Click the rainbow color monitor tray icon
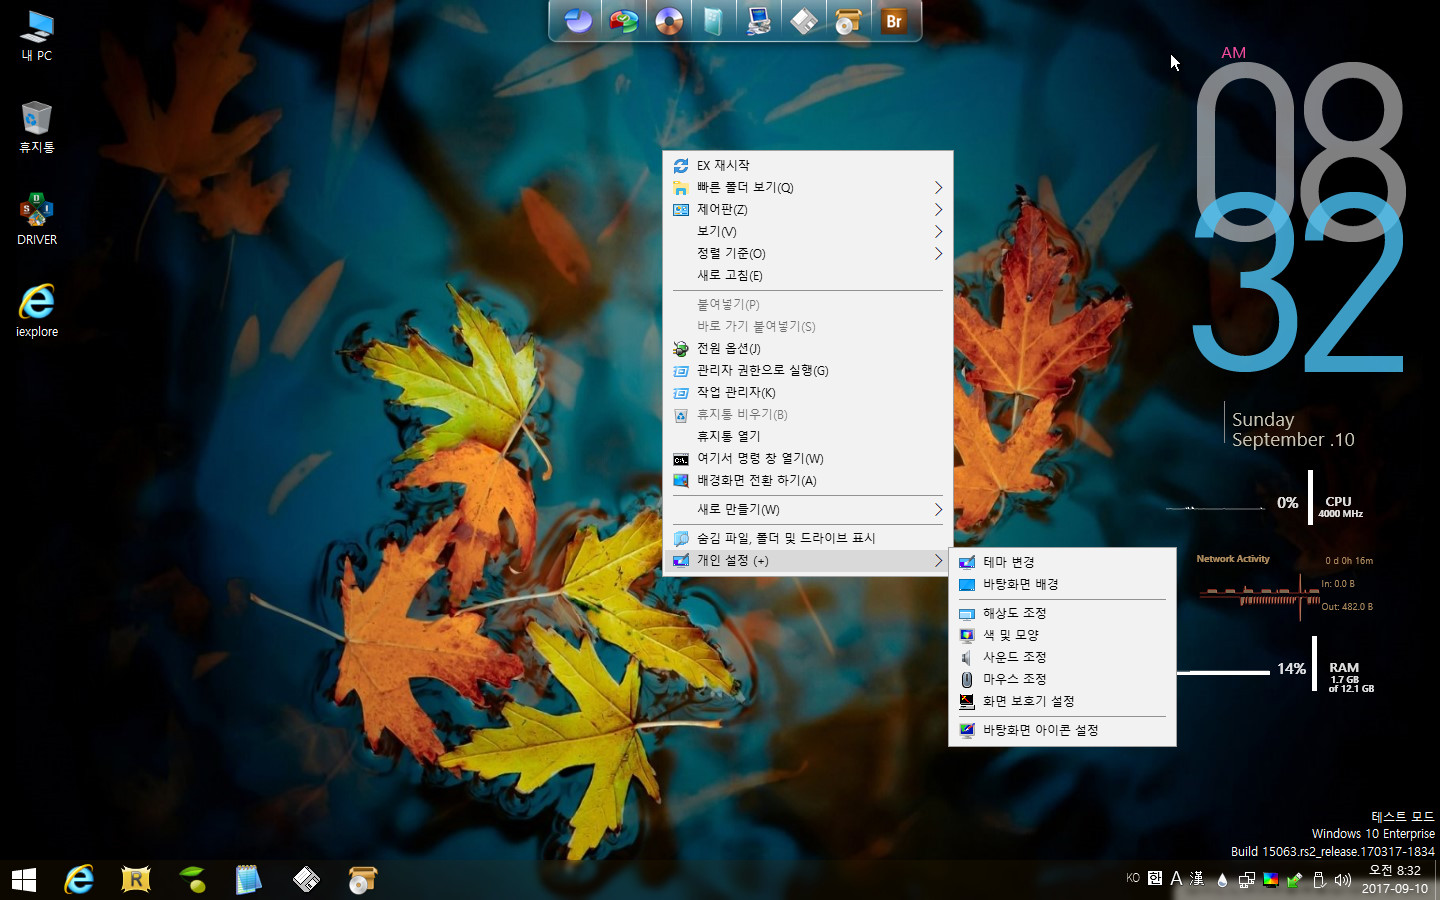 [x=1270, y=880]
